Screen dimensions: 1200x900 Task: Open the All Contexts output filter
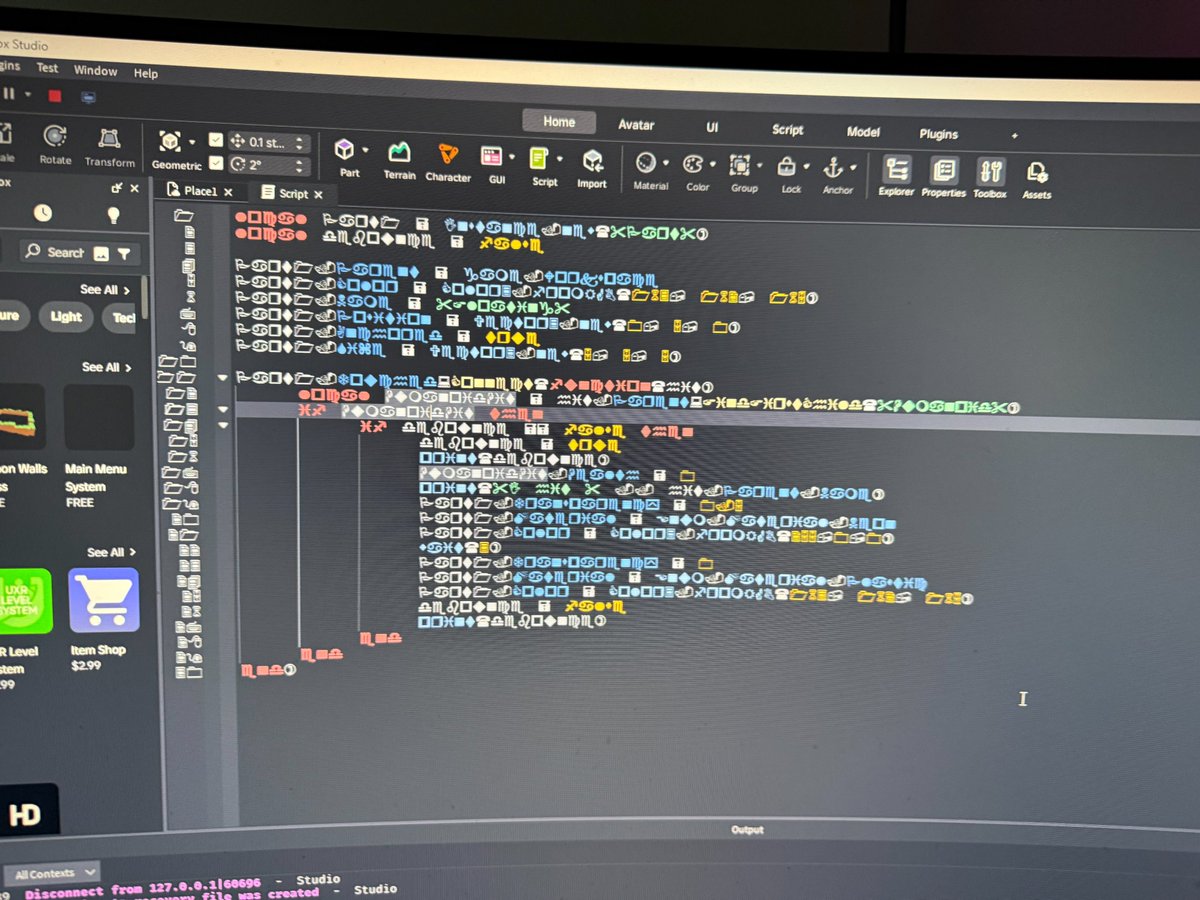tap(52, 873)
